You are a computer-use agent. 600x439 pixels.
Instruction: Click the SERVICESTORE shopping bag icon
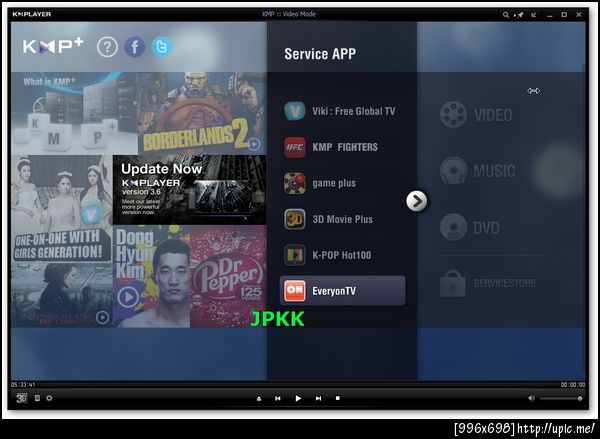[453, 284]
